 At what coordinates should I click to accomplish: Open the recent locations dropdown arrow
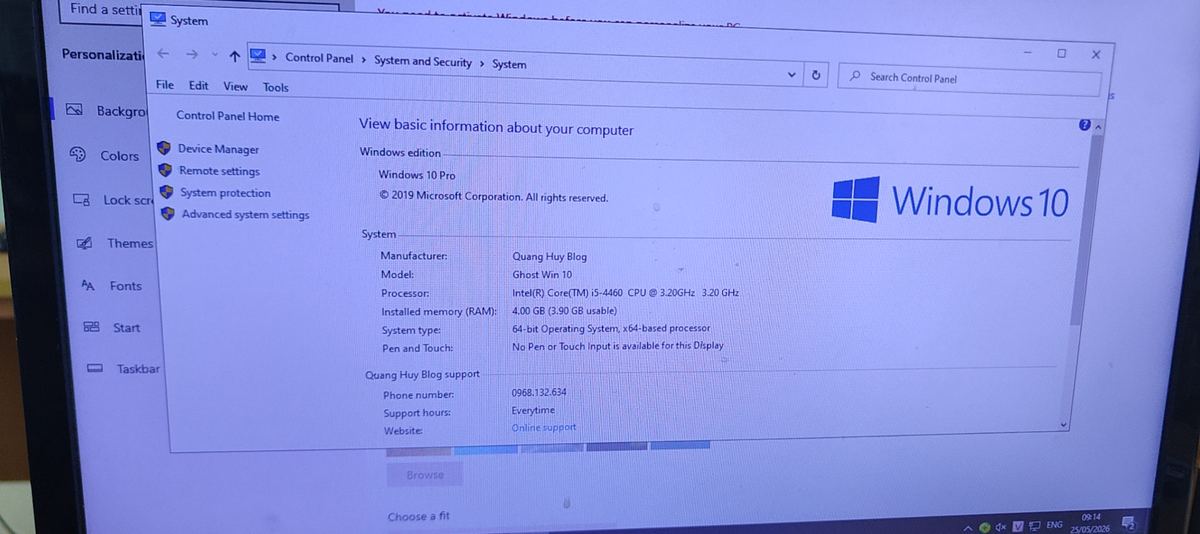214,55
